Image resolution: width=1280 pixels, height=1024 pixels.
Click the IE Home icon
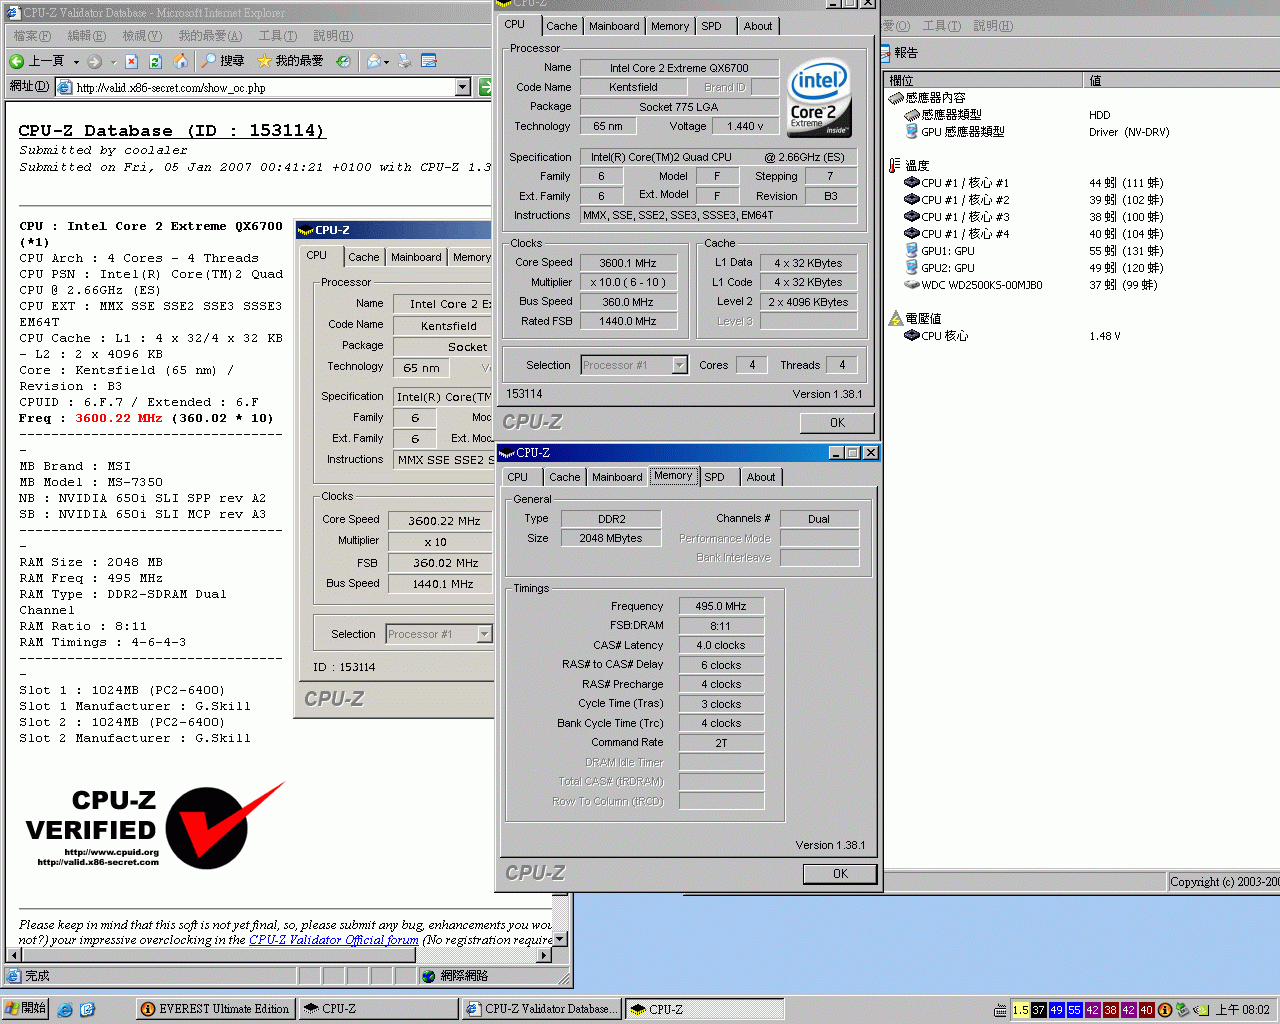coord(180,61)
